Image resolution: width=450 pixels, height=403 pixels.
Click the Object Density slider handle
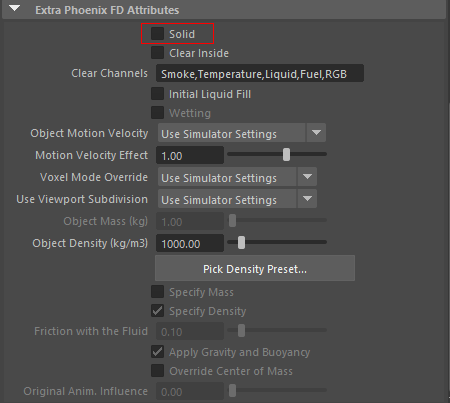click(241, 243)
